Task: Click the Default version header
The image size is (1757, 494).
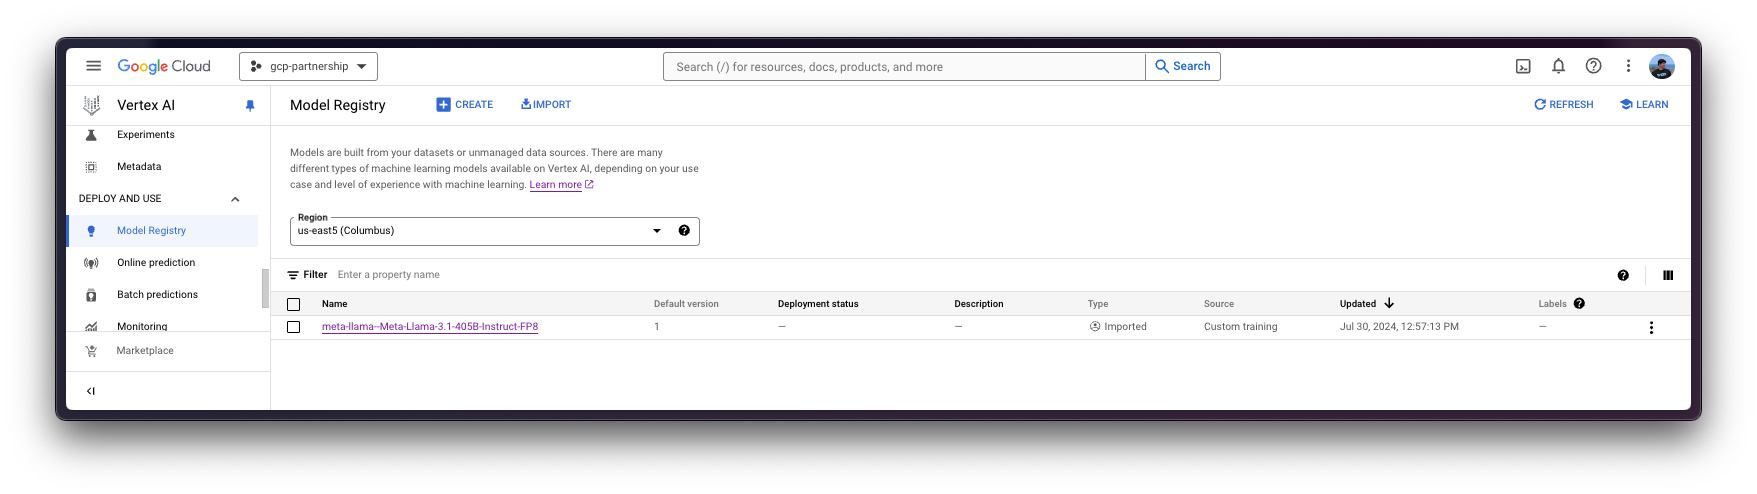Action: [x=686, y=304]
